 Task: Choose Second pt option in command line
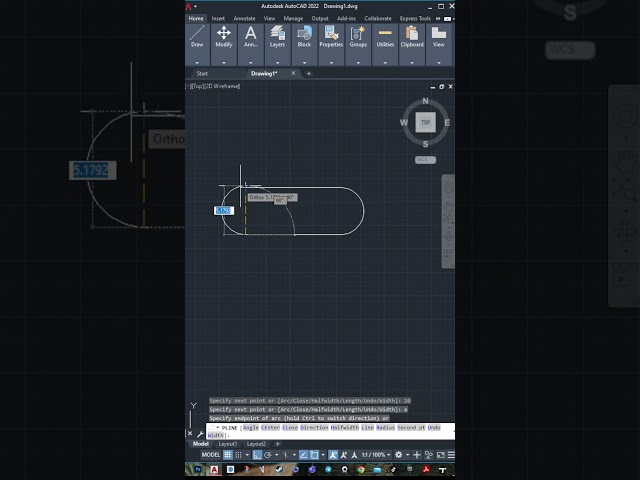point(411,427)
